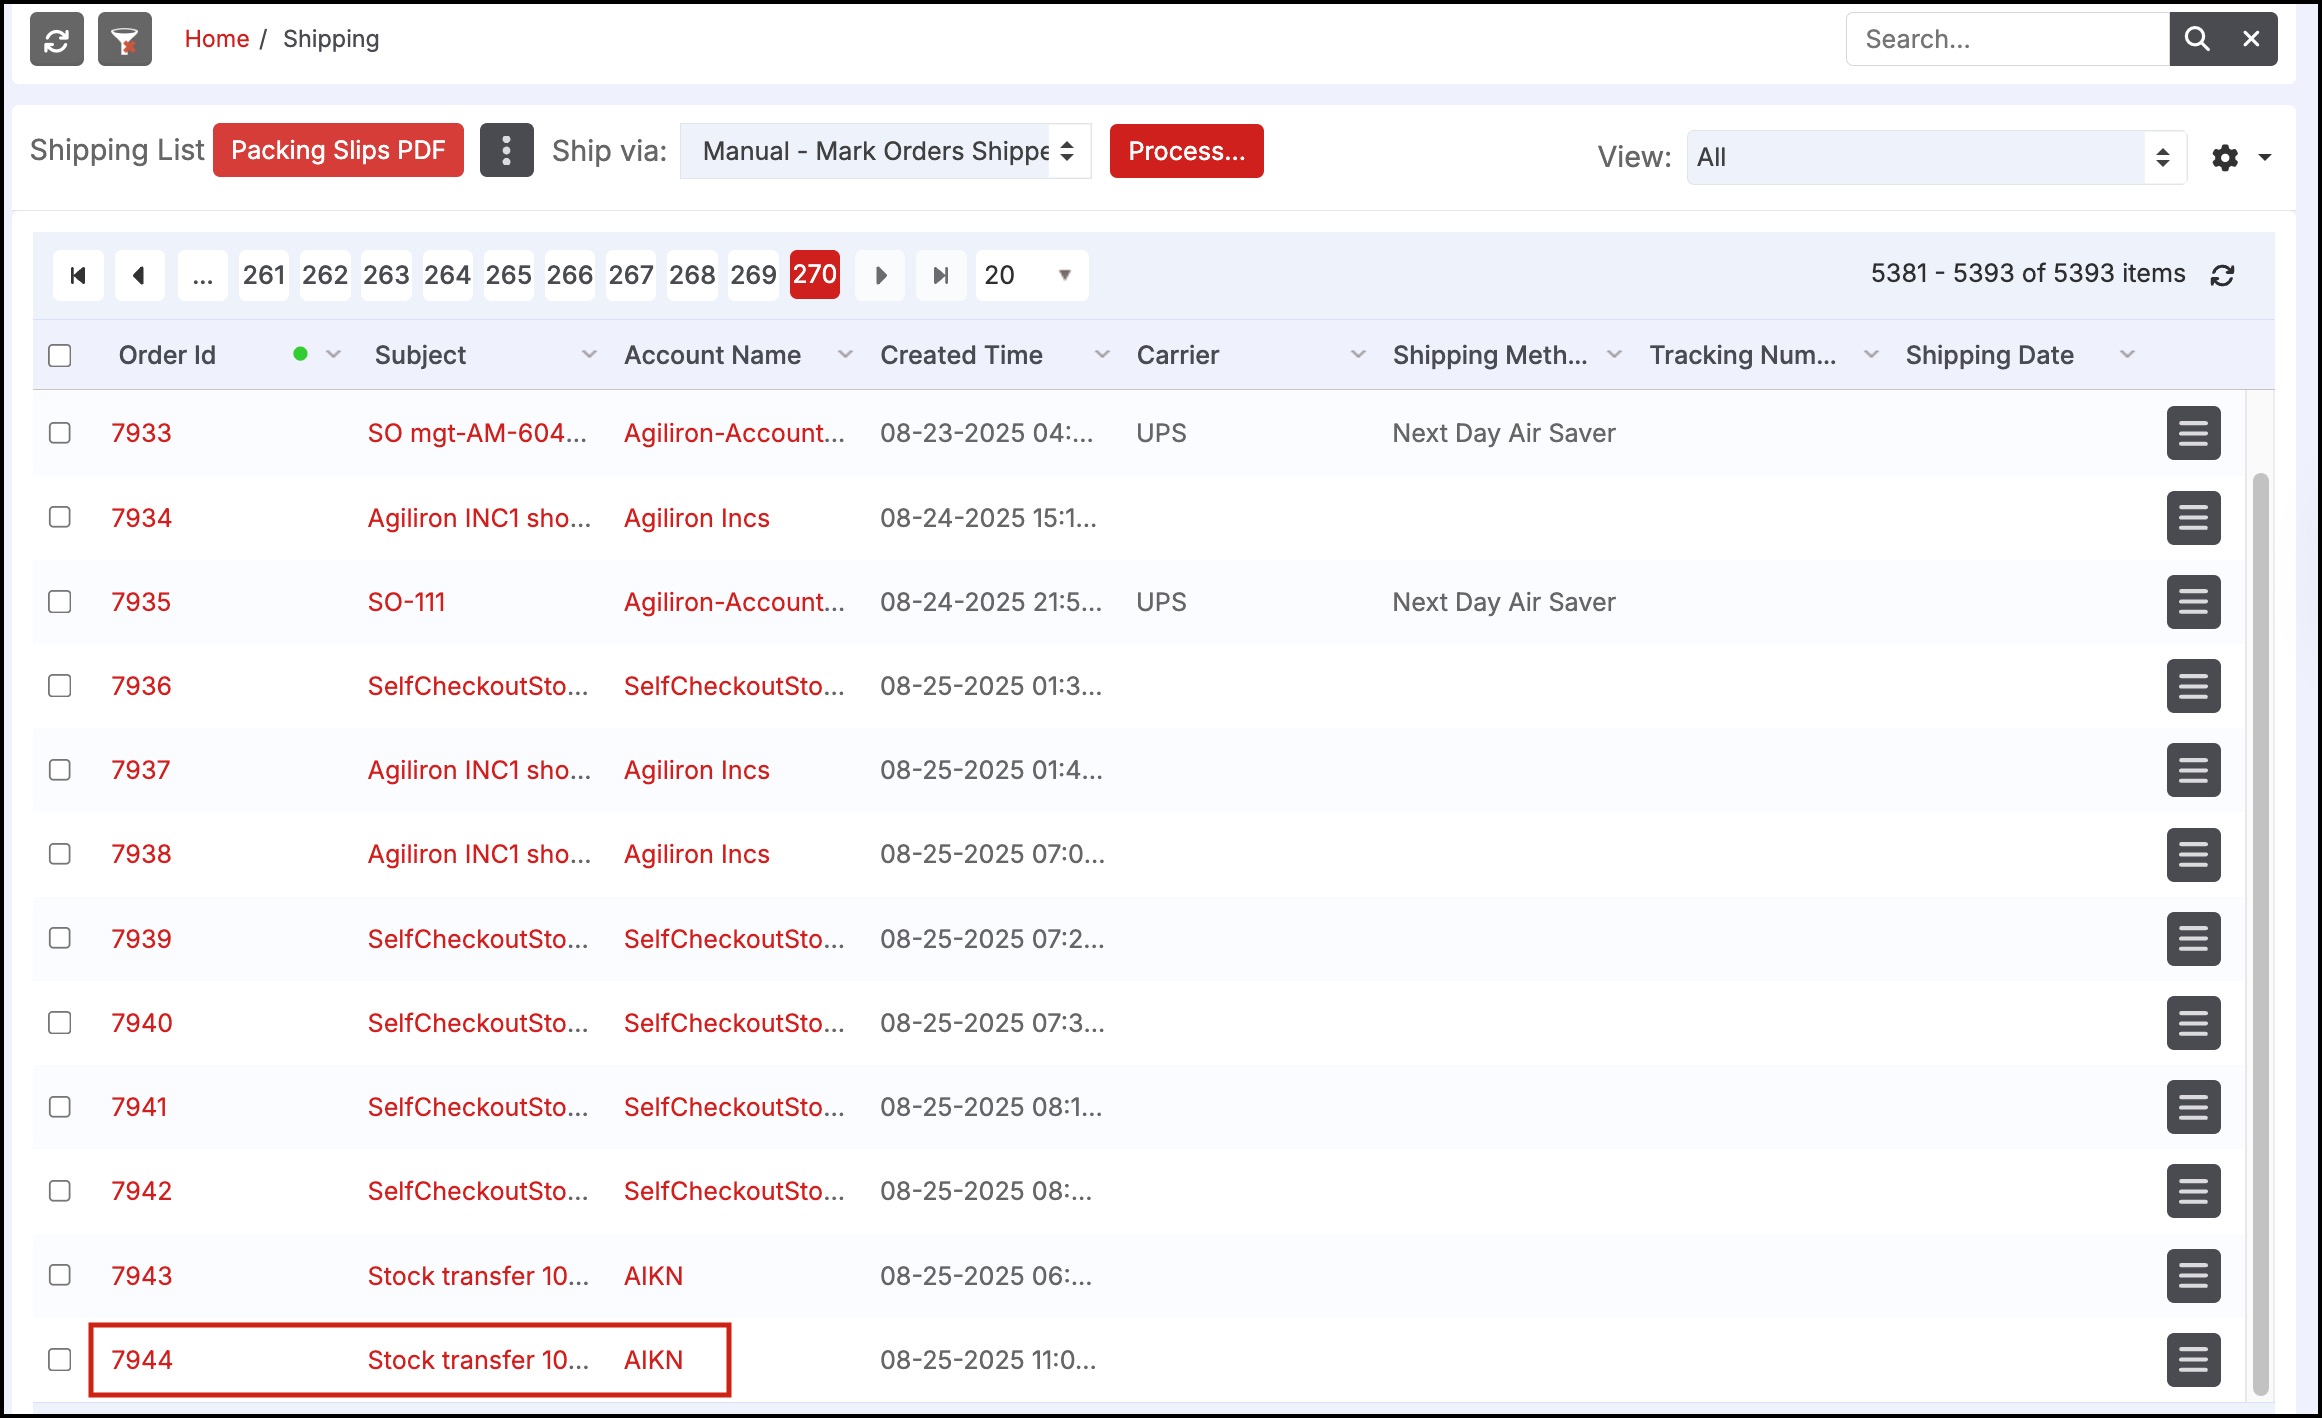Screen dimensions: 2322x1418
Task: Open order 7944 link
Action: pos(142,1360)
